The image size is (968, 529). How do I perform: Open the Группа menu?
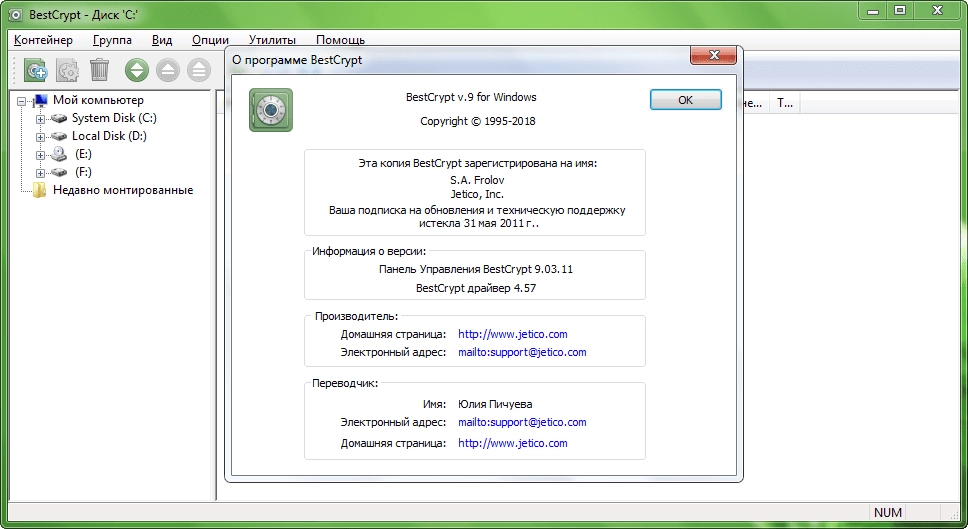click(112, 40)
